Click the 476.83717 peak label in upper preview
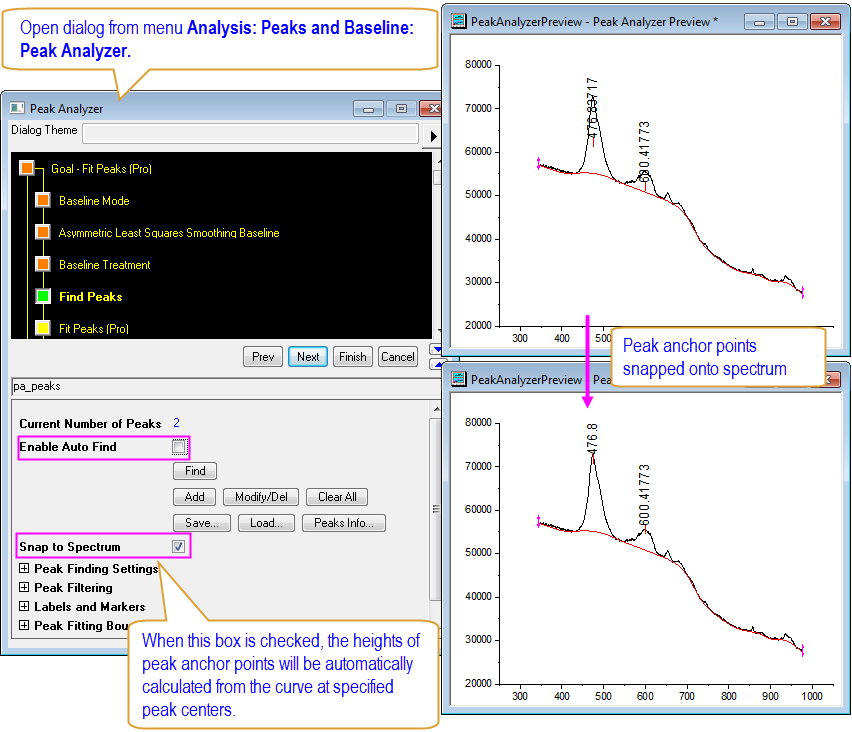The width and height of the screenshot is (852, 732). point(592,108)
